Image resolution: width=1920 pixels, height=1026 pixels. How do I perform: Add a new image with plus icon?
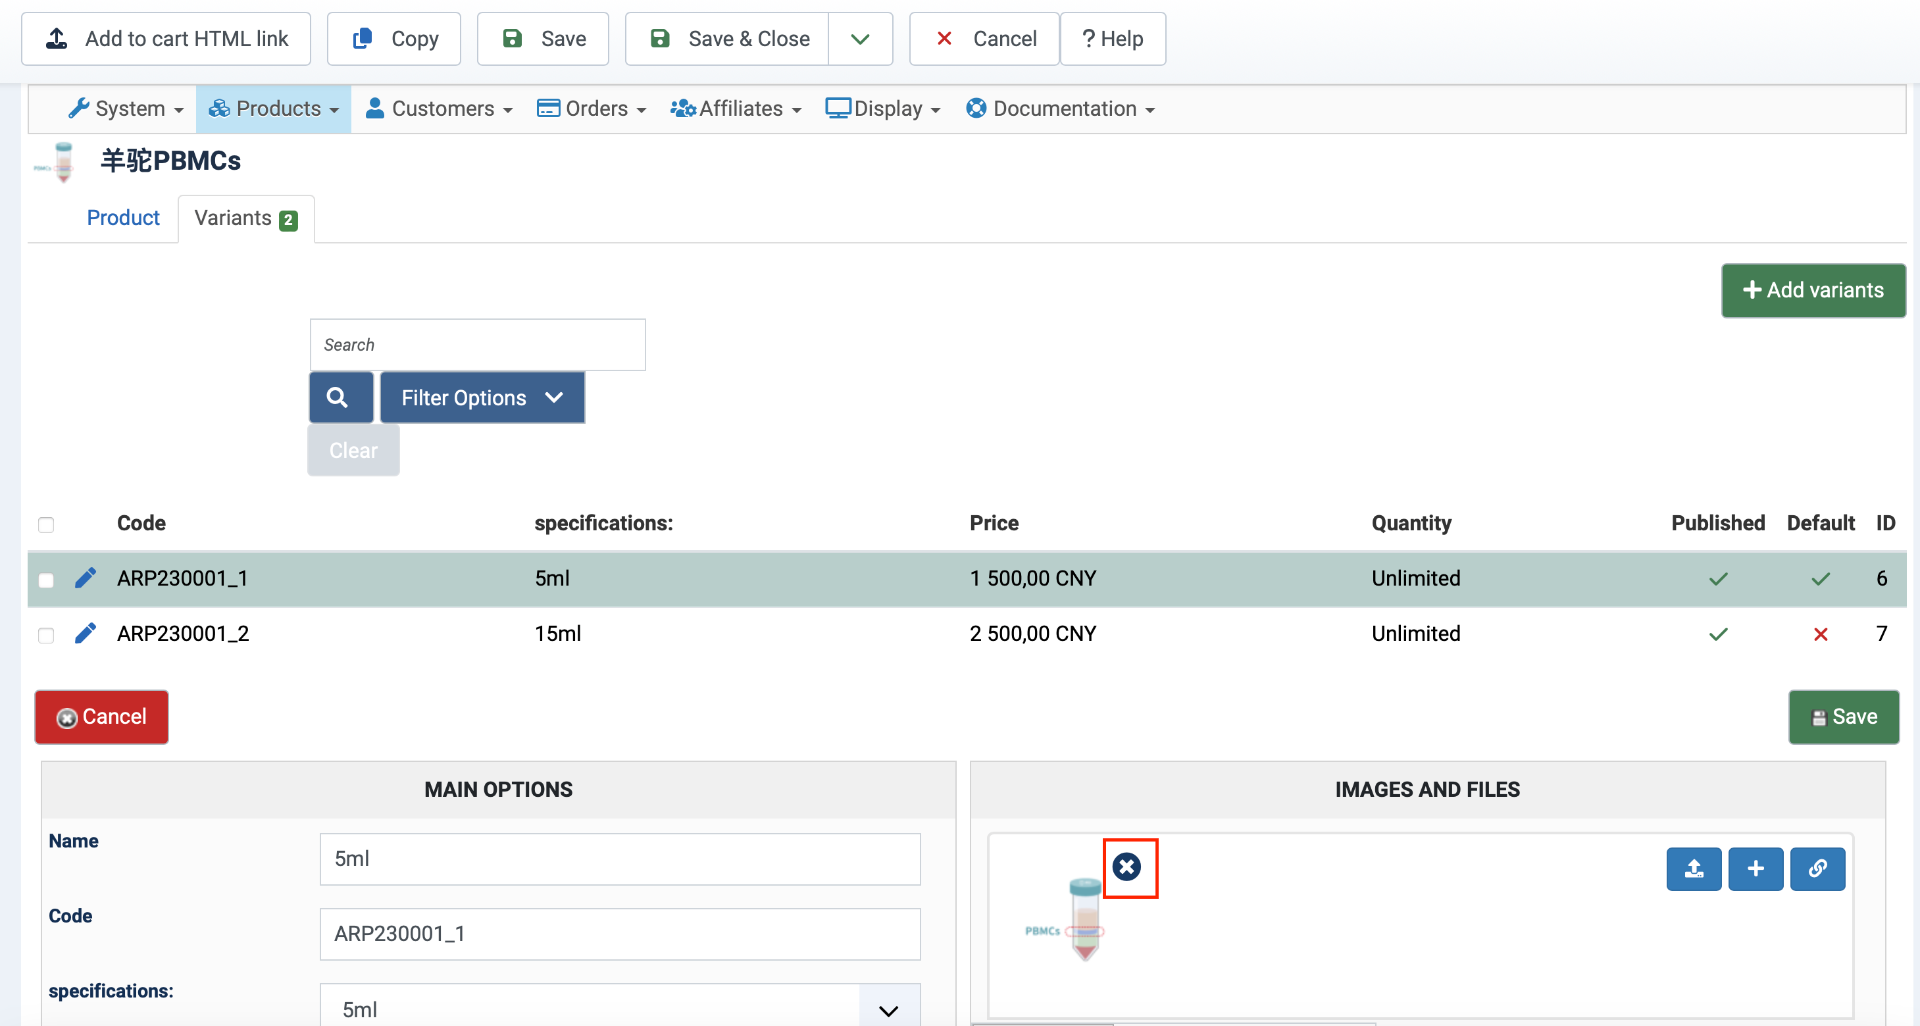point(1755,869)
